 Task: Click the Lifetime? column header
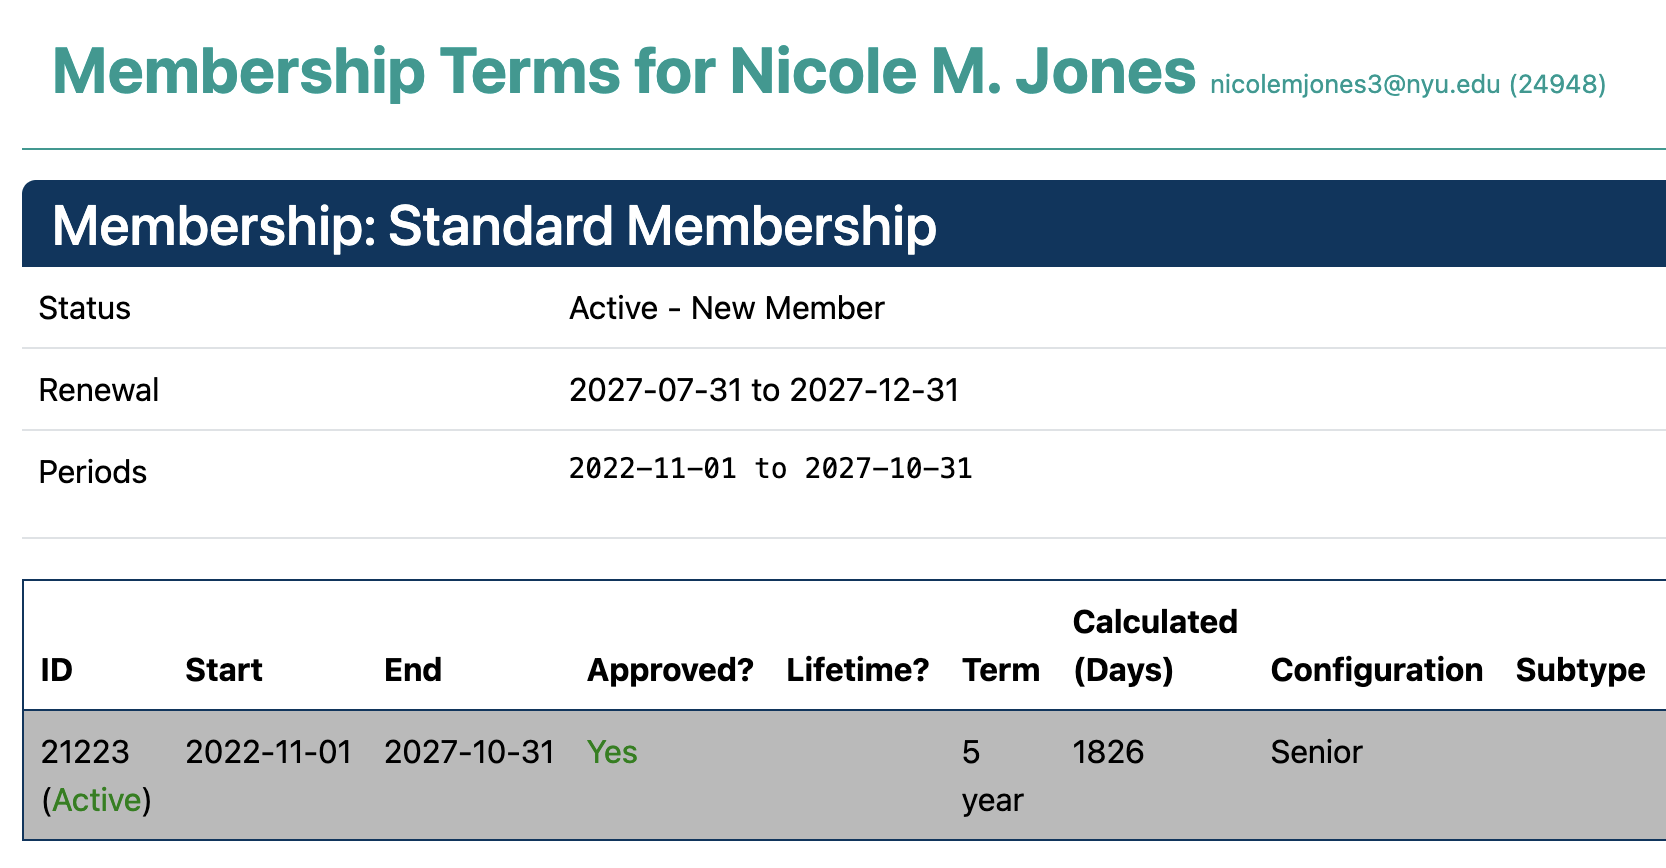click(x=858, y=670)
